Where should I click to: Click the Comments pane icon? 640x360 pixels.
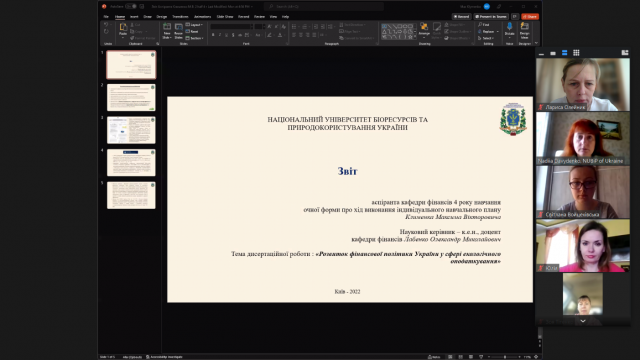[x=515, y=17]
